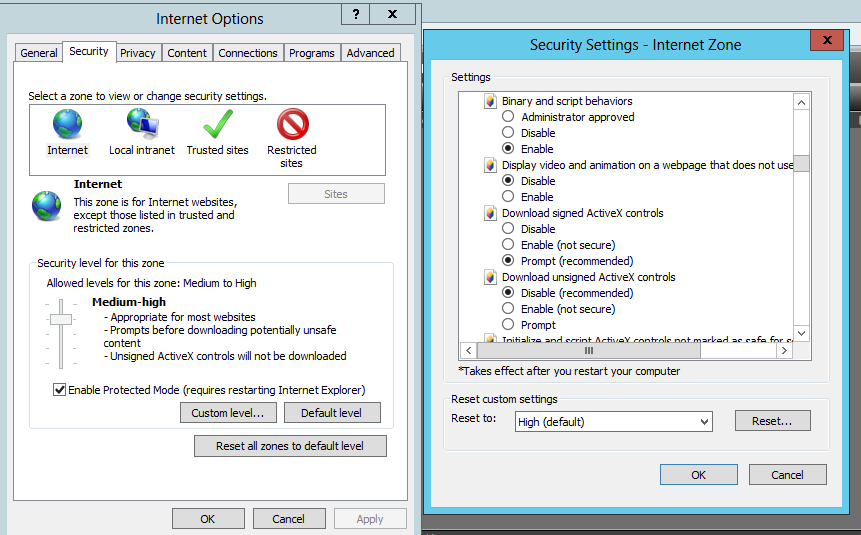Select the Internet zone globe icon
This screenshot has height=535, width=861.
pos(67,125)
